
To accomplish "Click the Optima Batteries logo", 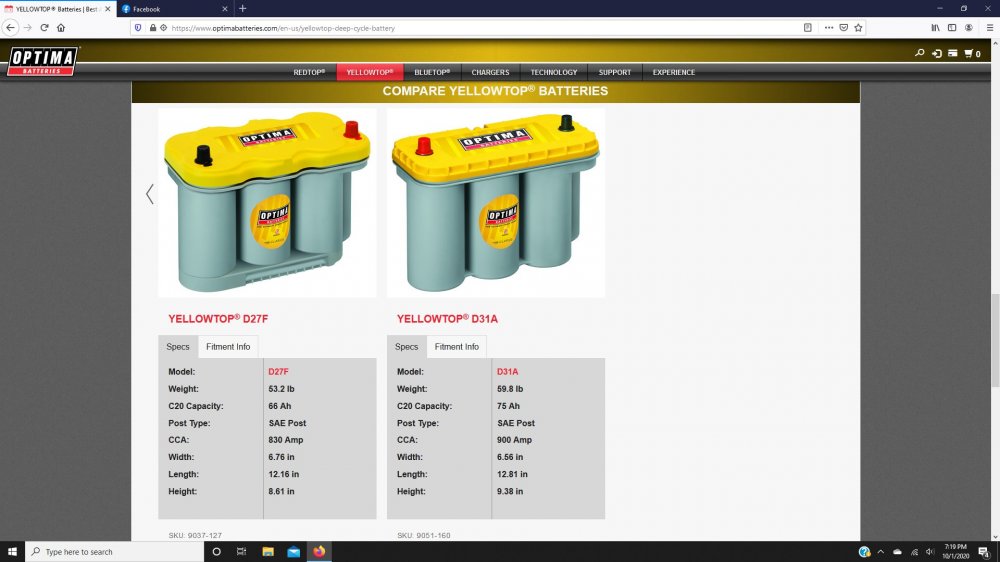I will click(x=42, y=60).
